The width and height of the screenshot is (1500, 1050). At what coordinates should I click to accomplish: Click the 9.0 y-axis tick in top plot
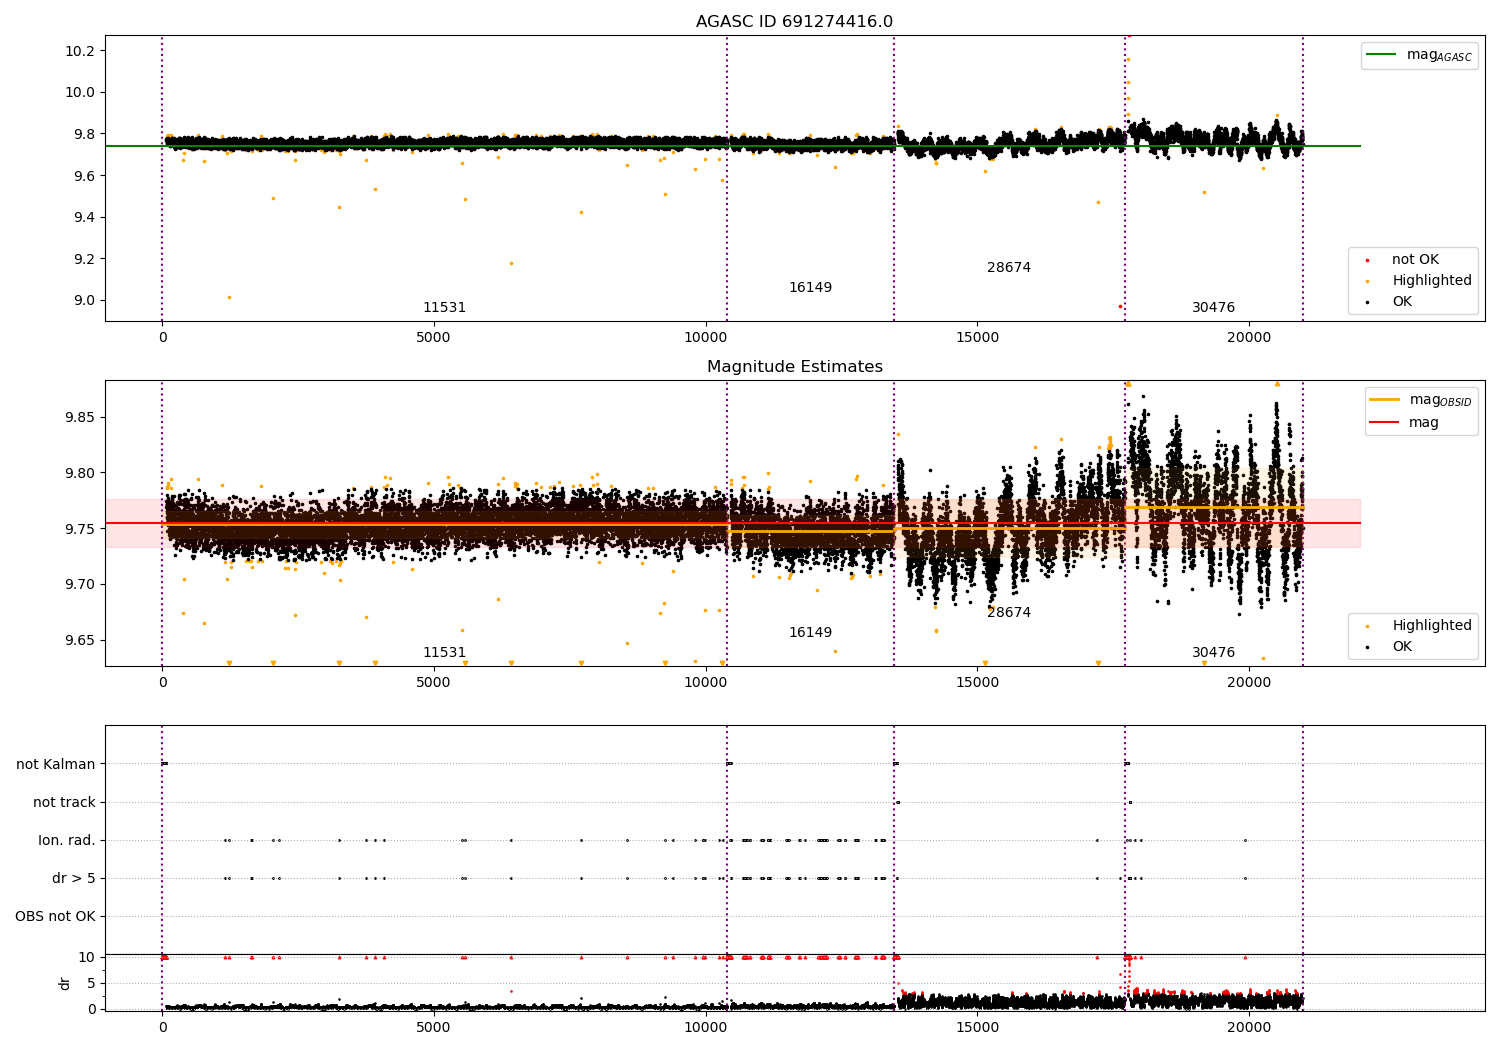[83, 300]
